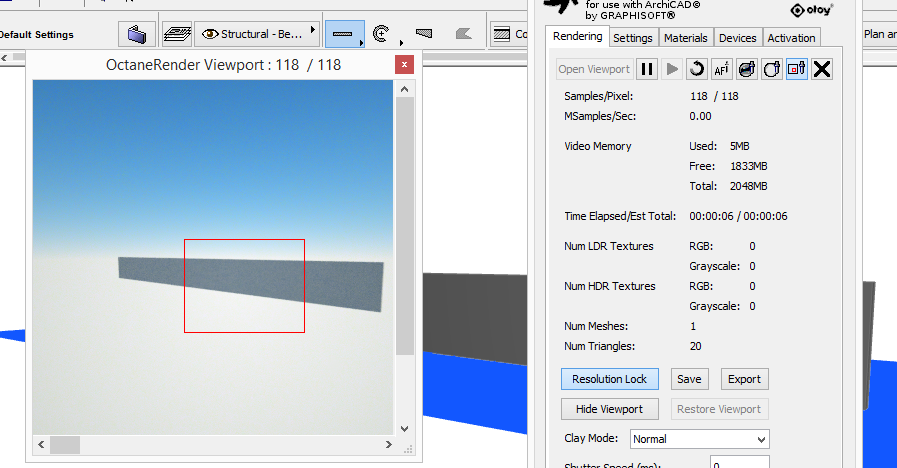
Task: Click the Shutter Speed input field
Action: coord(739,462)
